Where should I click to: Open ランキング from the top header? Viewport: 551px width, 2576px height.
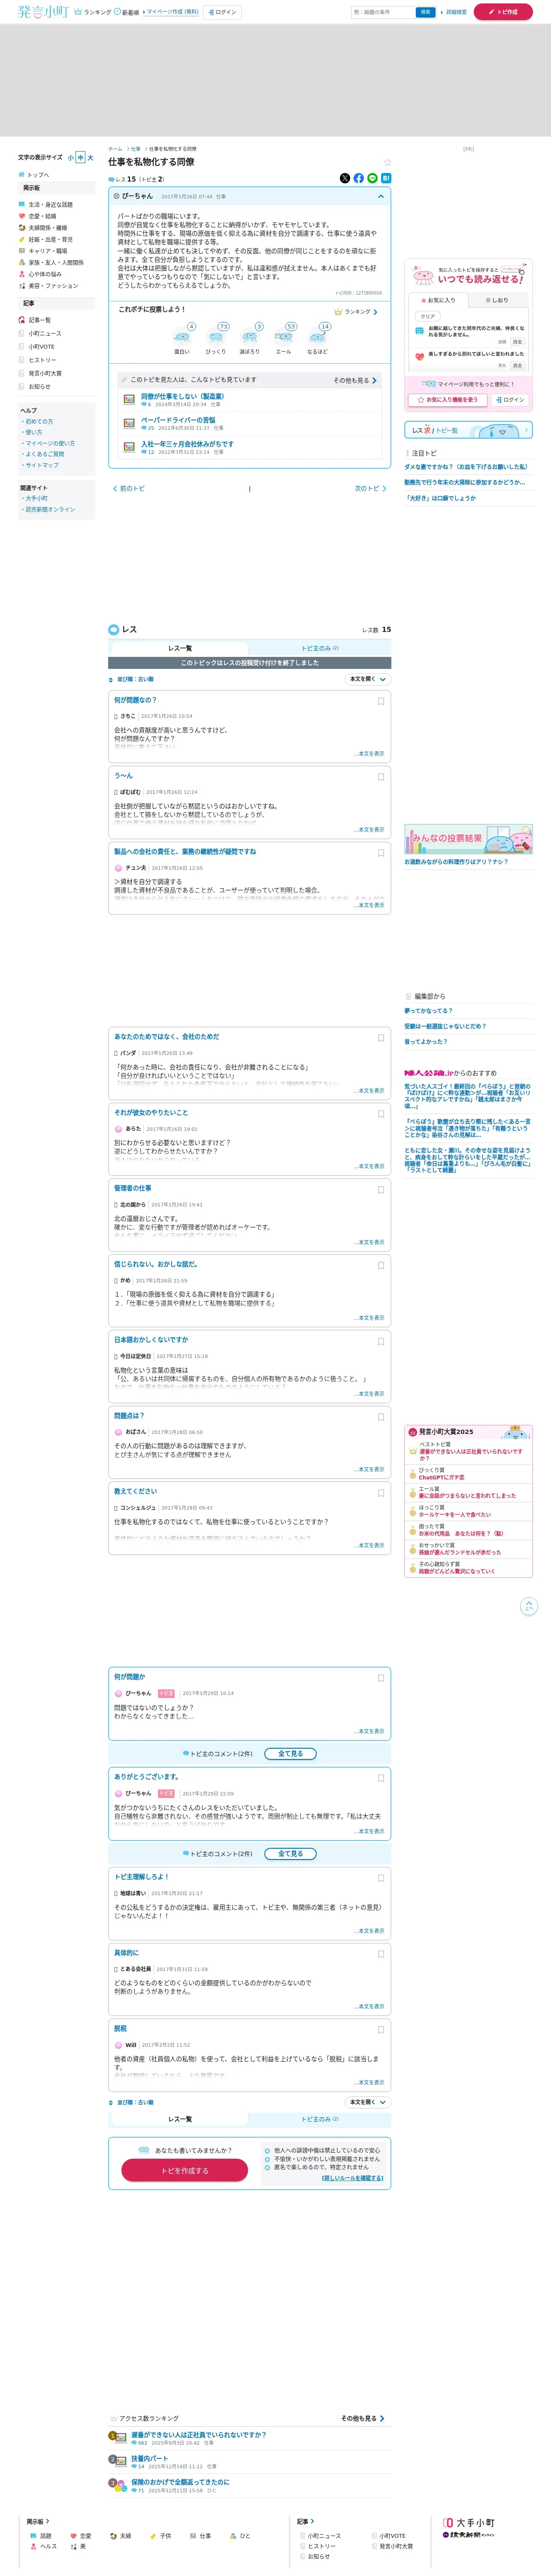[x=93, y=12]
